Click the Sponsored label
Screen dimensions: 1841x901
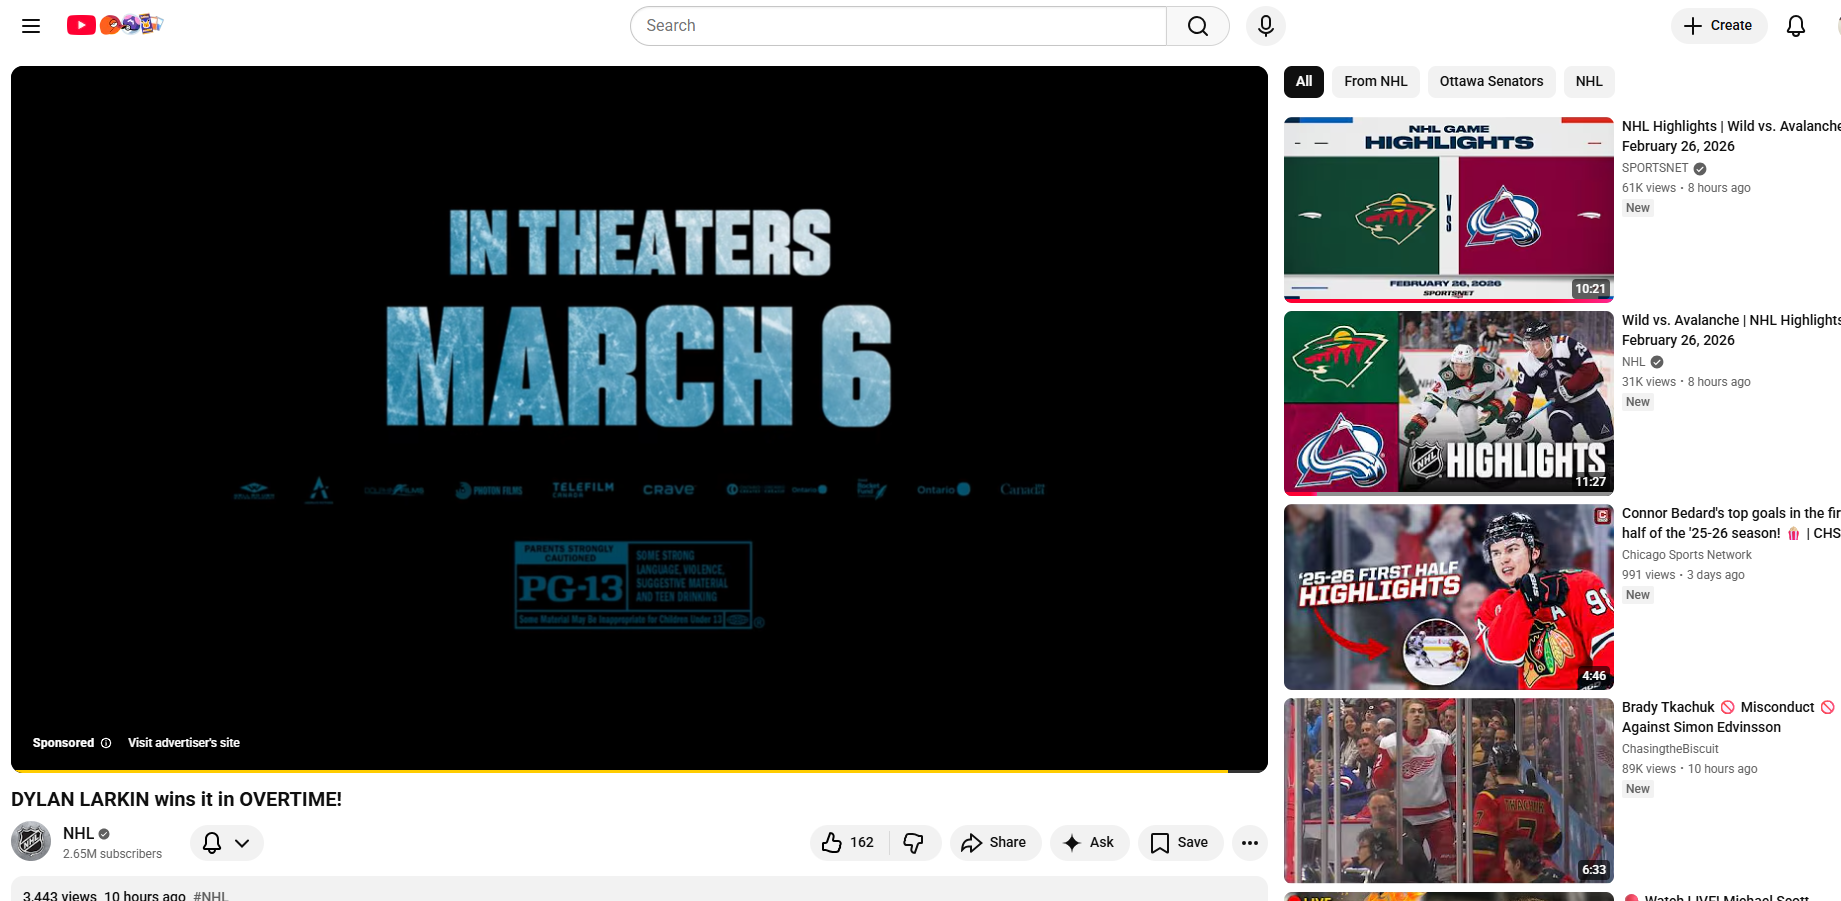(63, 743)
